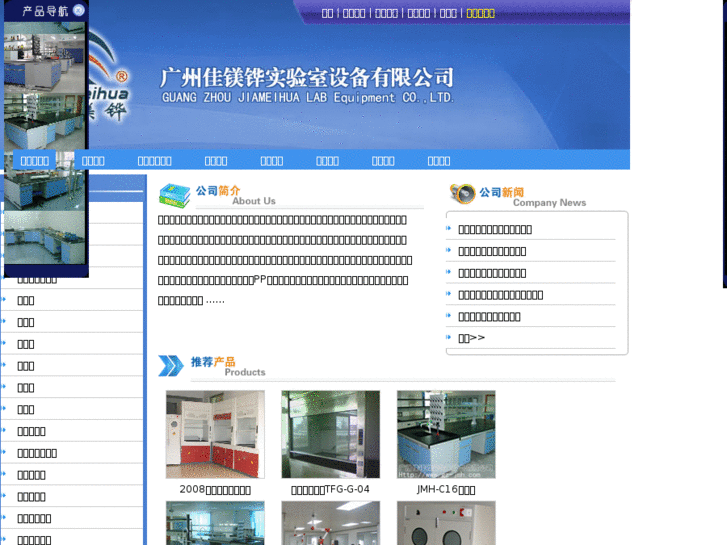Click the Products heading text
727x545 pixels.
[245, 372]
